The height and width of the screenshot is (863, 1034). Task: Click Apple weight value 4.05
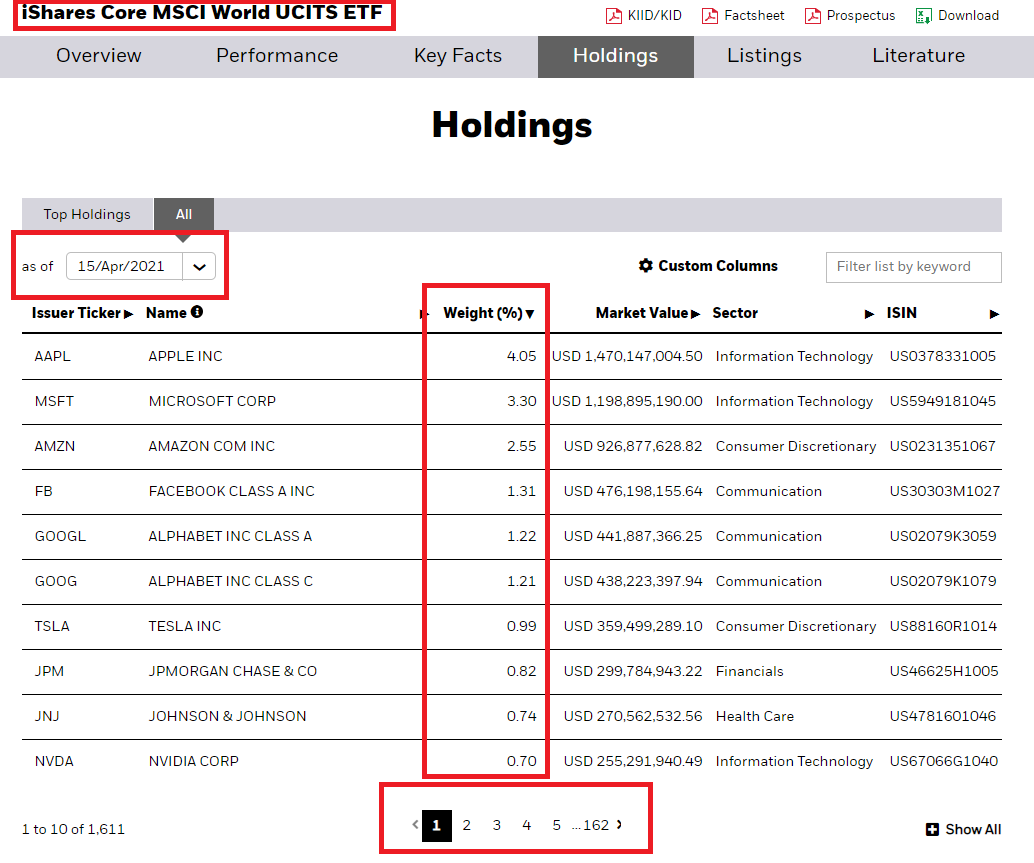click(x=521, y=357)
